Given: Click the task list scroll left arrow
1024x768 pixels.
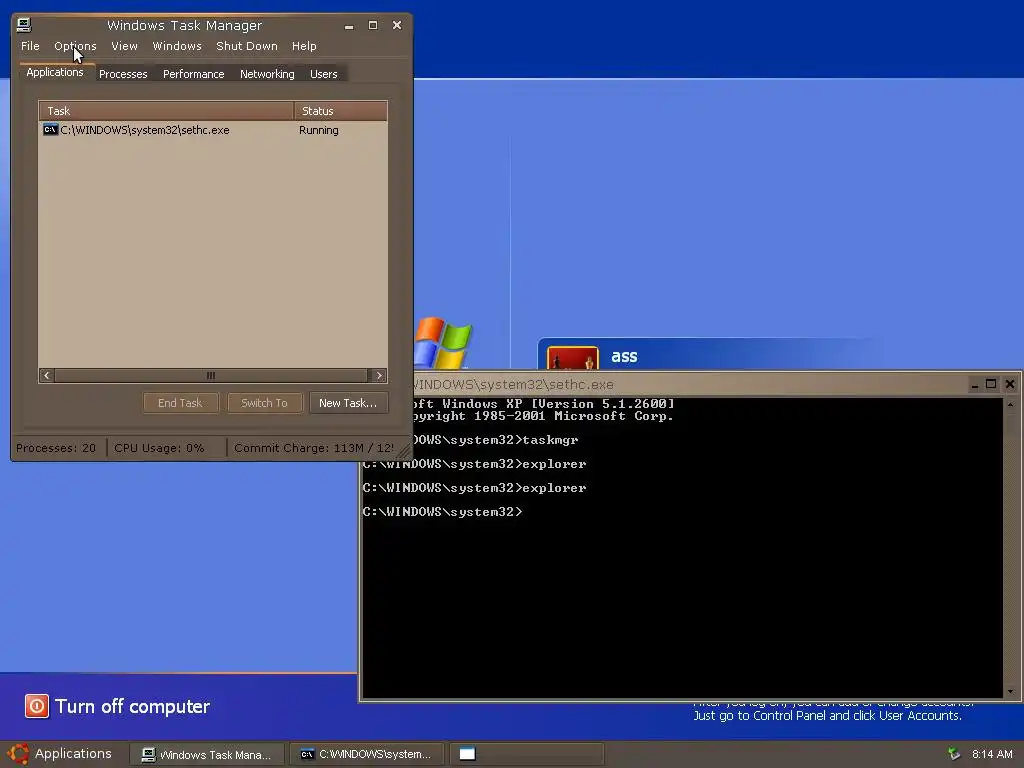Looking at the screenshot, I should 46,376.
